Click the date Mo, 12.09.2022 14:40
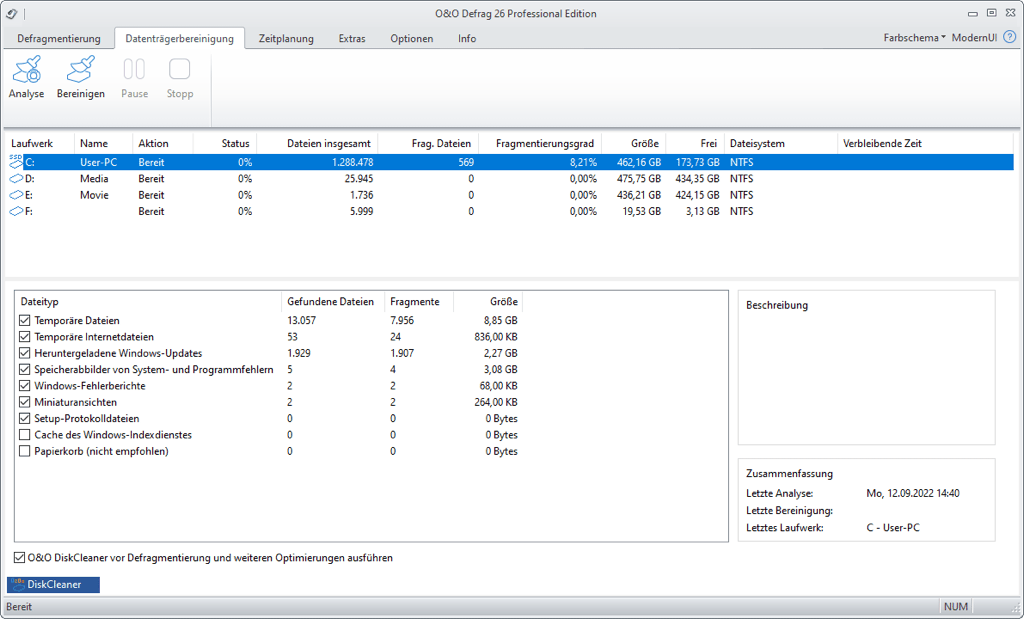 click(x=913, y=494)
